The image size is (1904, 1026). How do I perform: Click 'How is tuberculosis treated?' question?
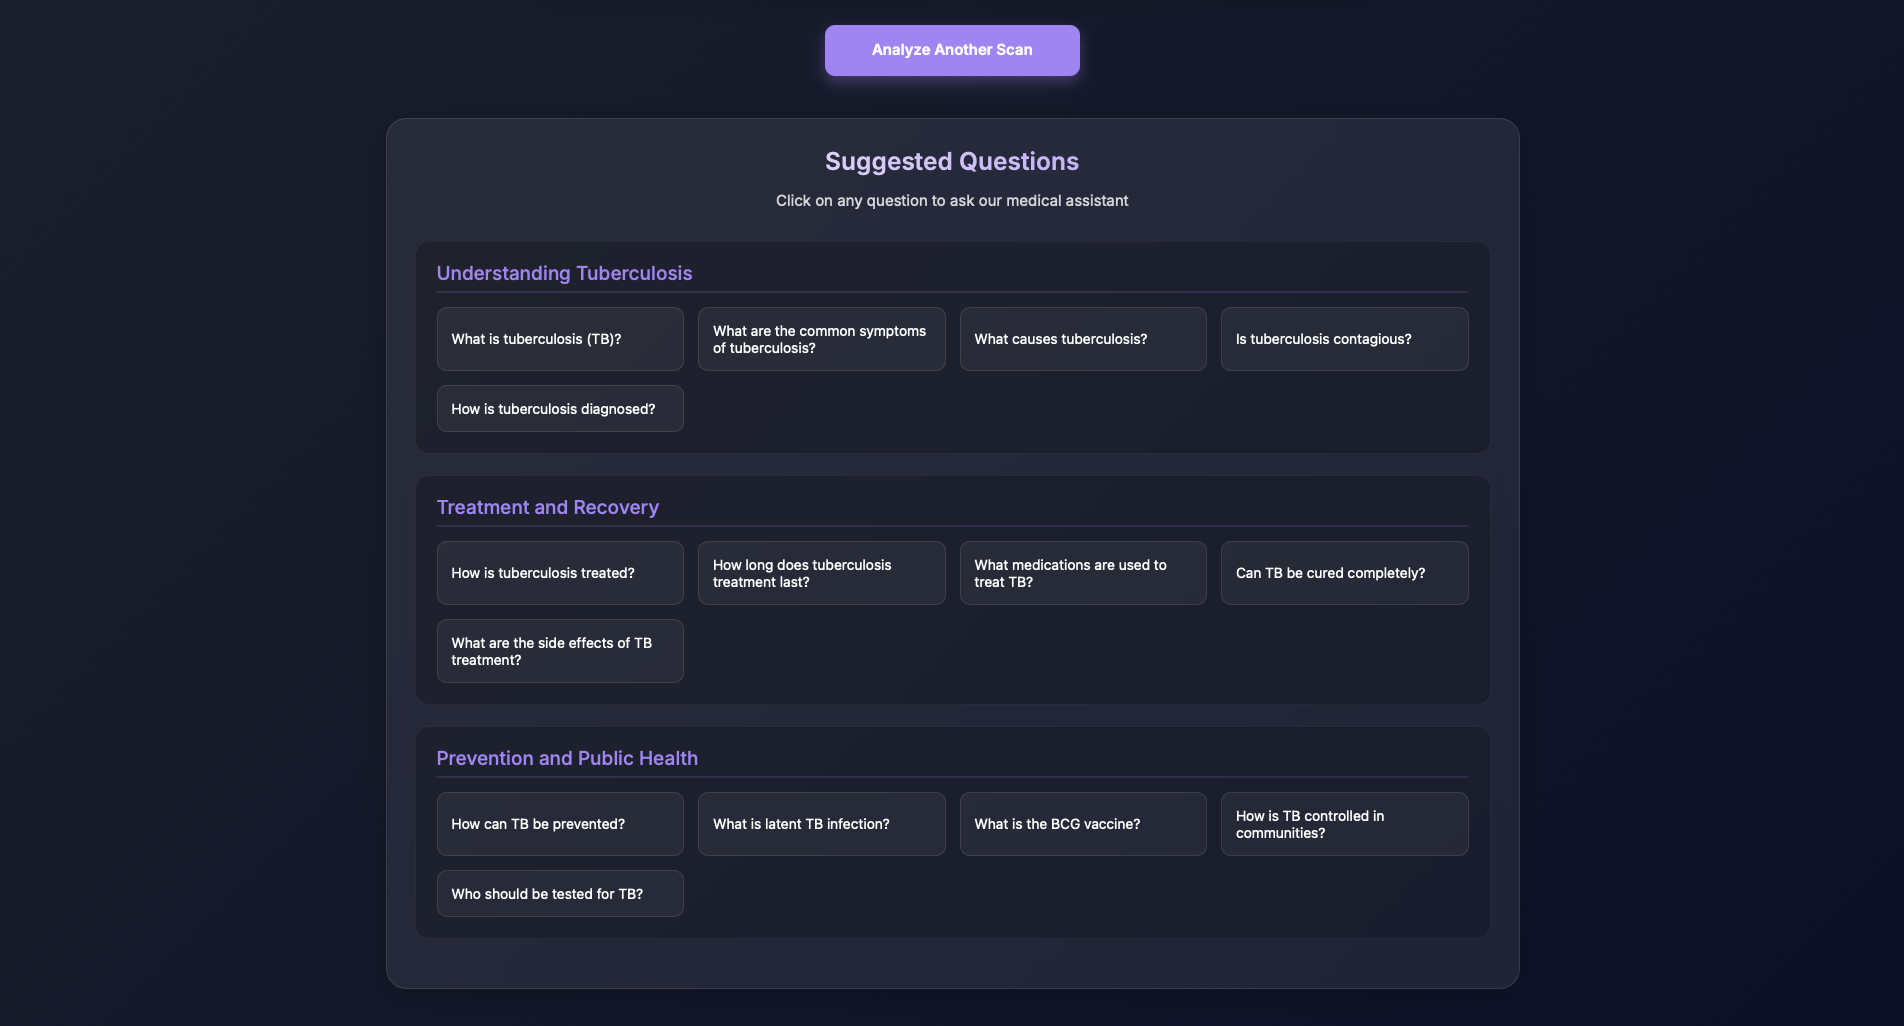point(560,573)
